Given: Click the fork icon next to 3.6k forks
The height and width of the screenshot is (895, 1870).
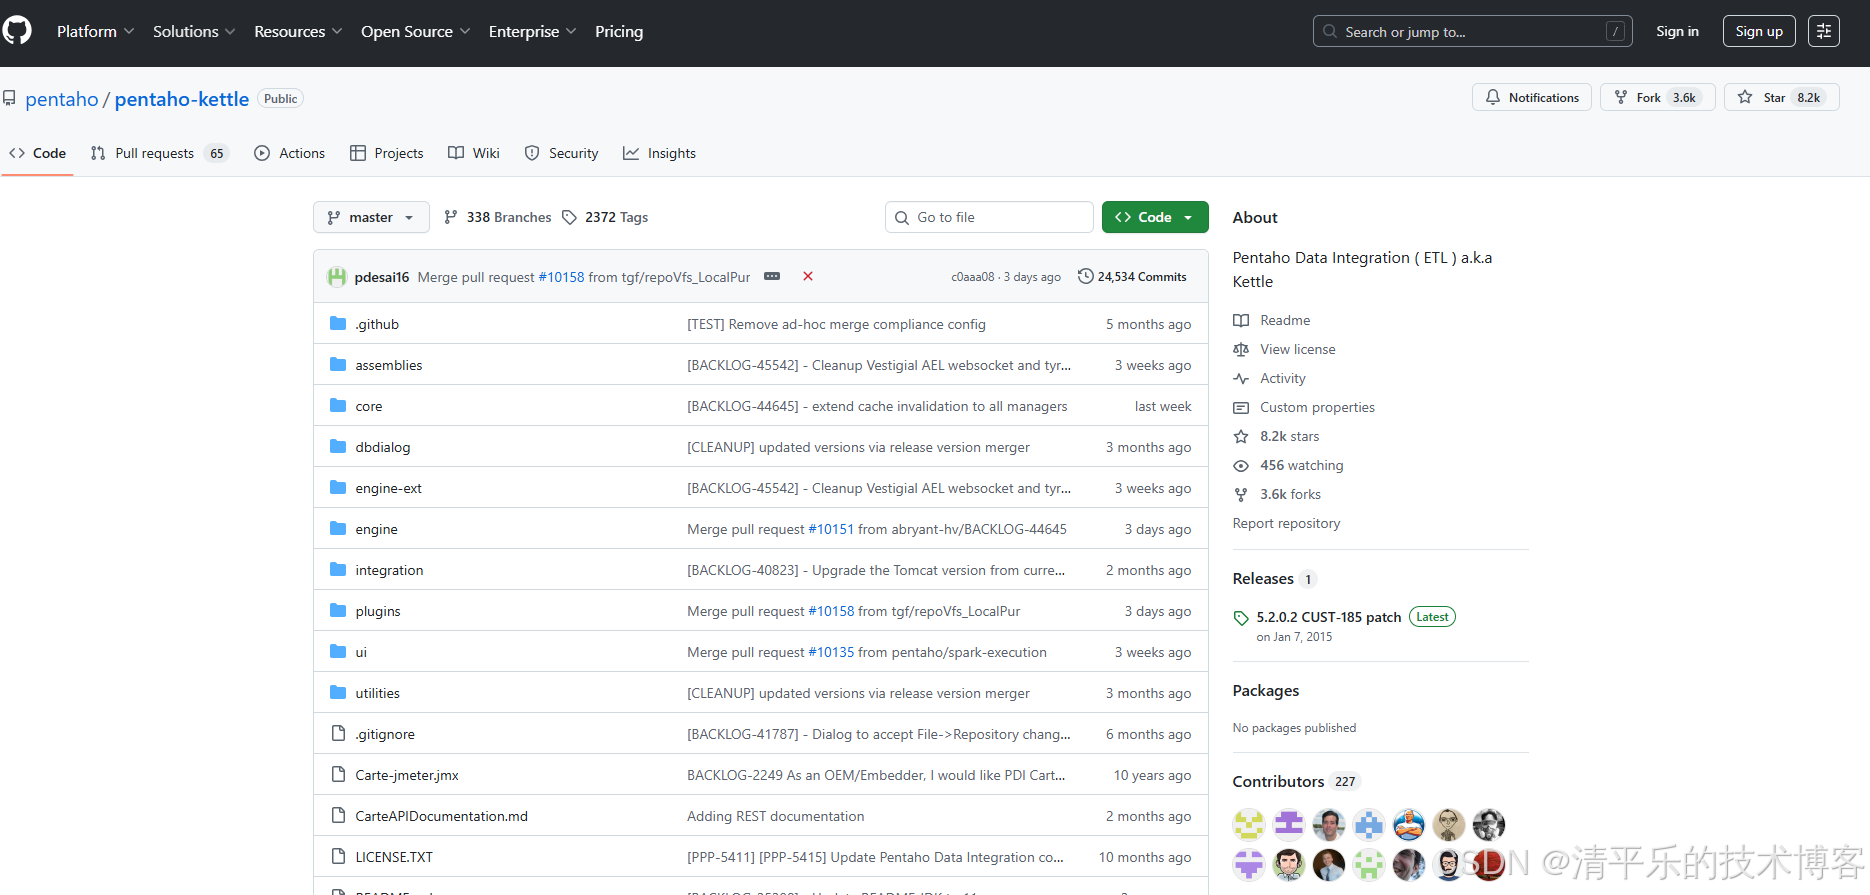Looking at the screenshot, I should (1241, 494).
